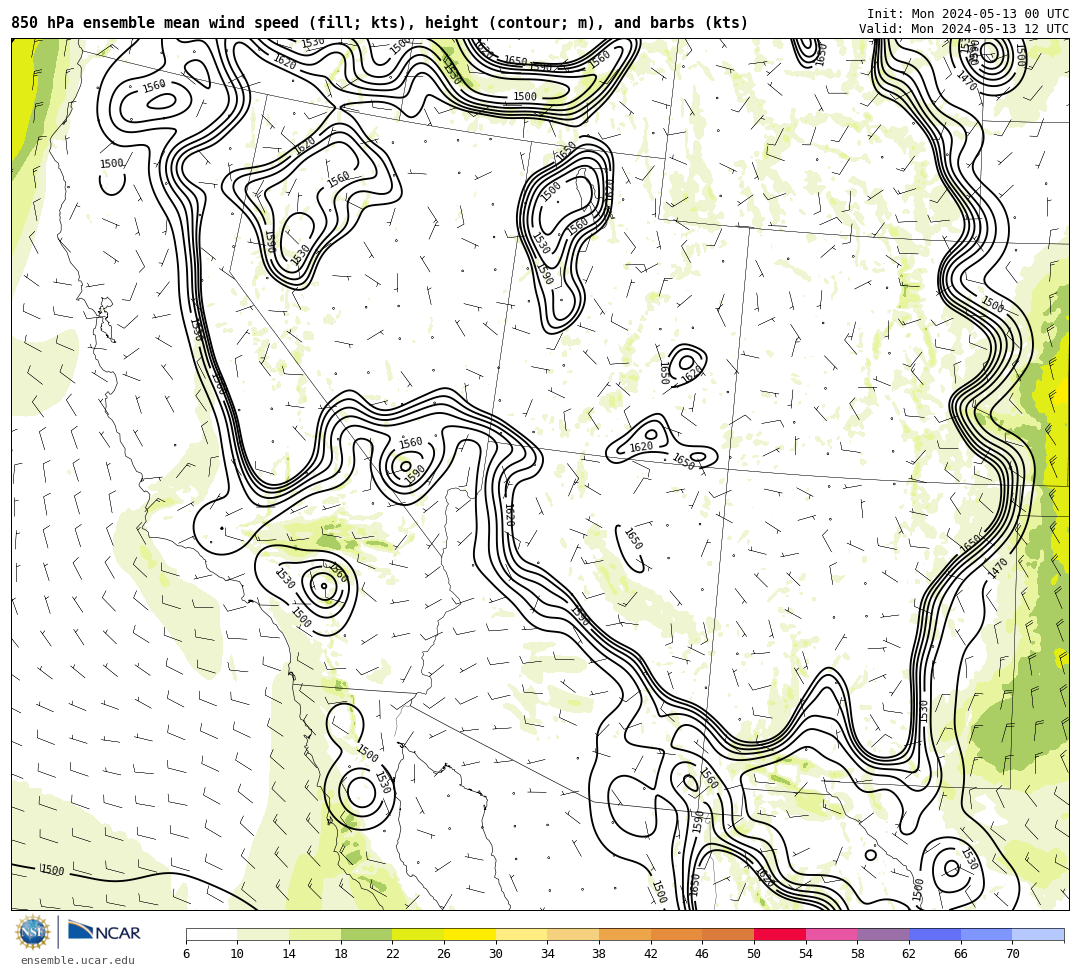Pick the purple 58–62 kts swatch
Image resolution: width=1080 pixels, height=973 pixels.
883,934
